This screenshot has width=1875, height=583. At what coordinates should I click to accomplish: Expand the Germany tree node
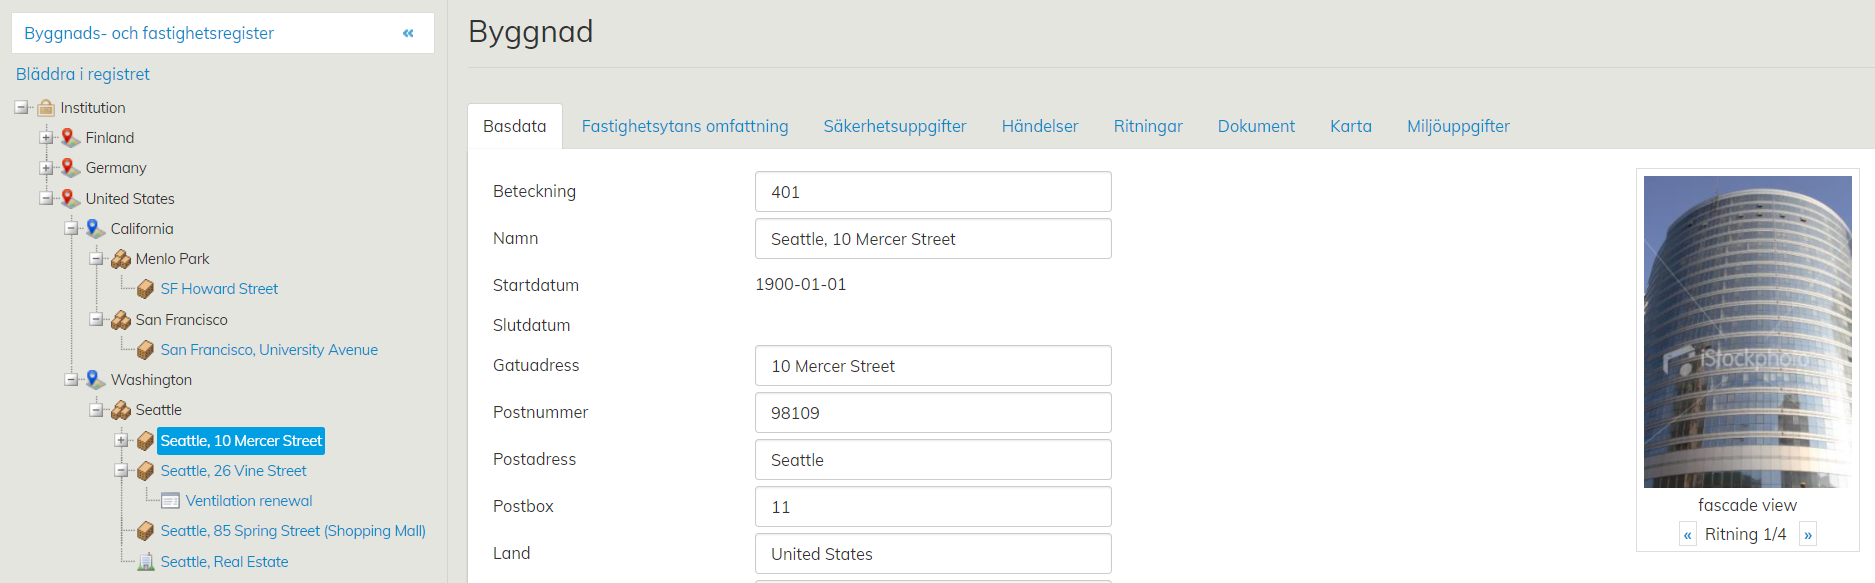pos(46,168)
